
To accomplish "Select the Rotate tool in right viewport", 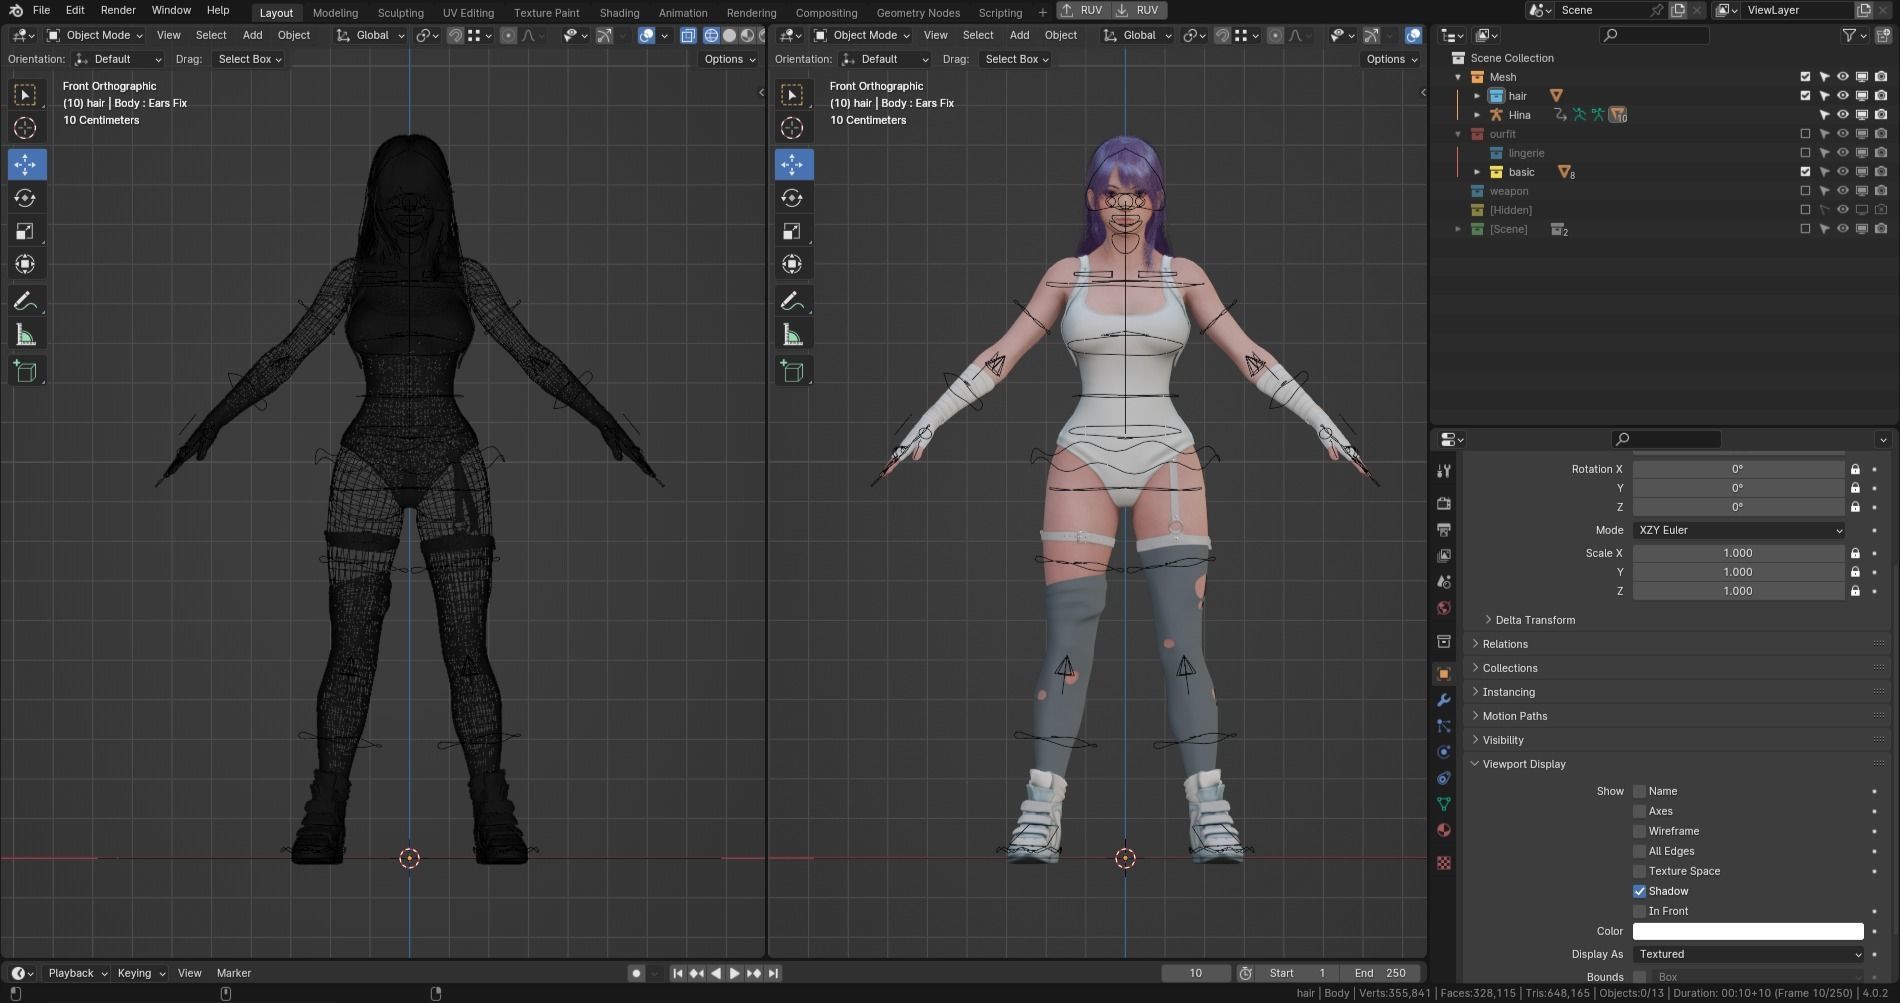I will 793,198.
